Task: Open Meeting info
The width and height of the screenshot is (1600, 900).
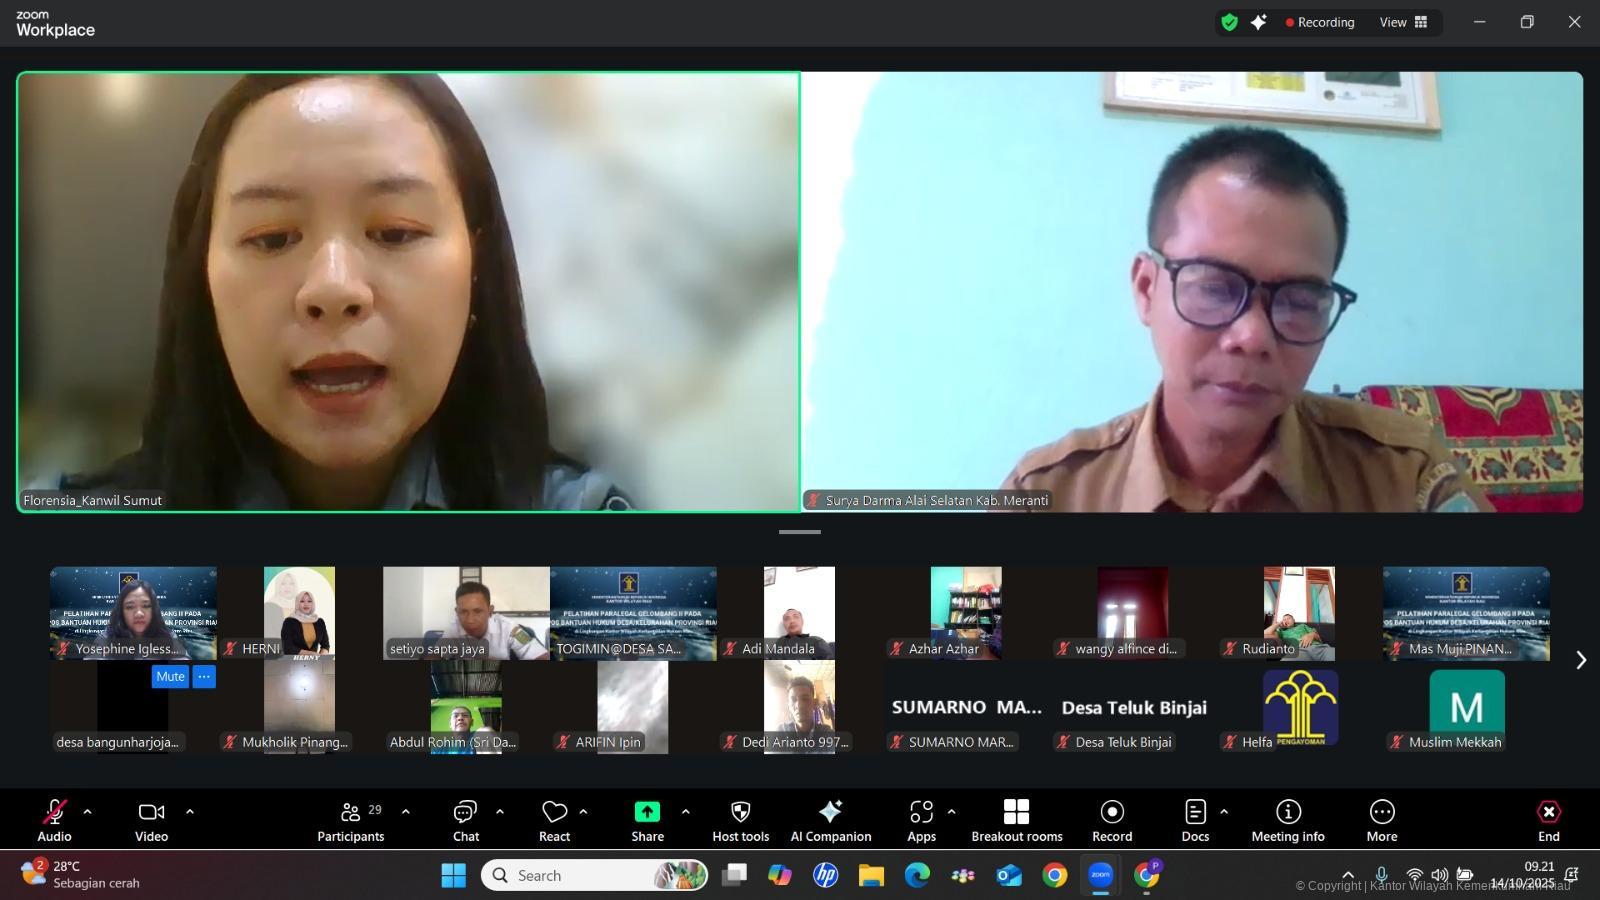Action: (1287, 820)
